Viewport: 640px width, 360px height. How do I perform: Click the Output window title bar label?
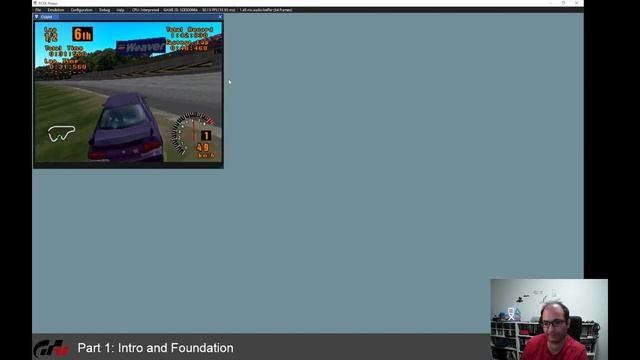[x=47, y=17]
